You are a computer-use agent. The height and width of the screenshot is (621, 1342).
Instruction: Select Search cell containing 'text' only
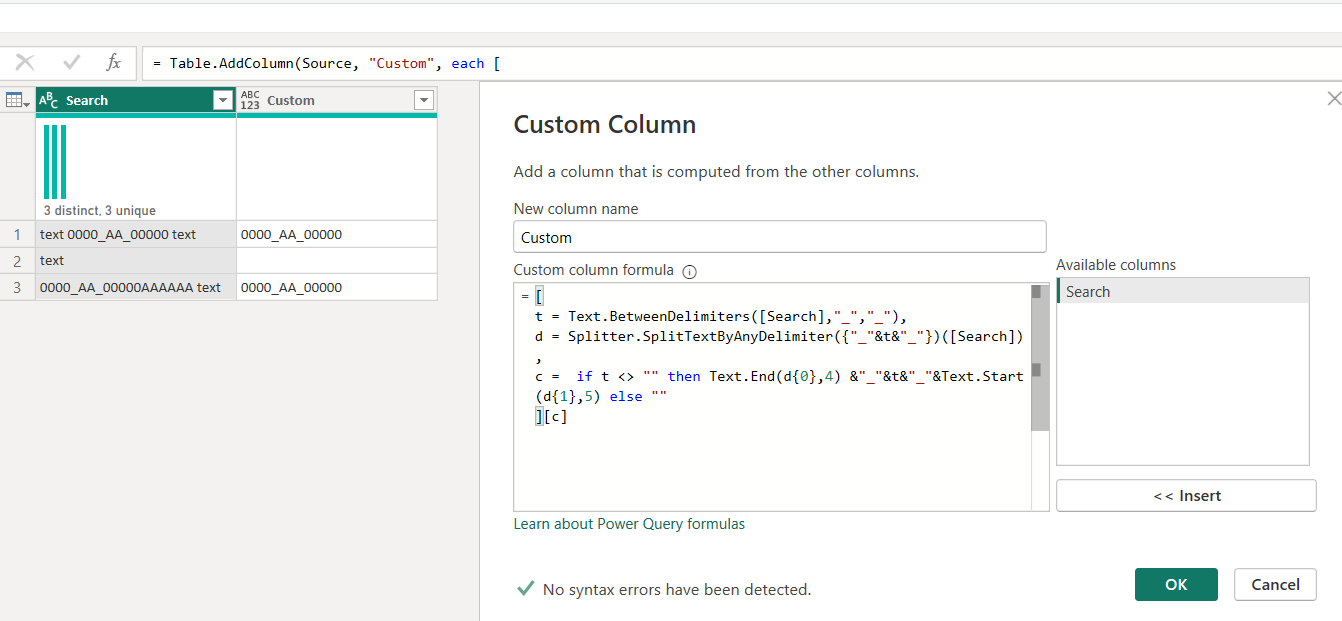click(136, 260)
